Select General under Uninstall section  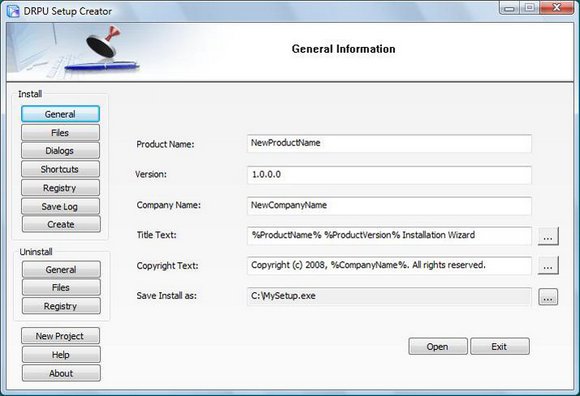(x=61, y=270)
